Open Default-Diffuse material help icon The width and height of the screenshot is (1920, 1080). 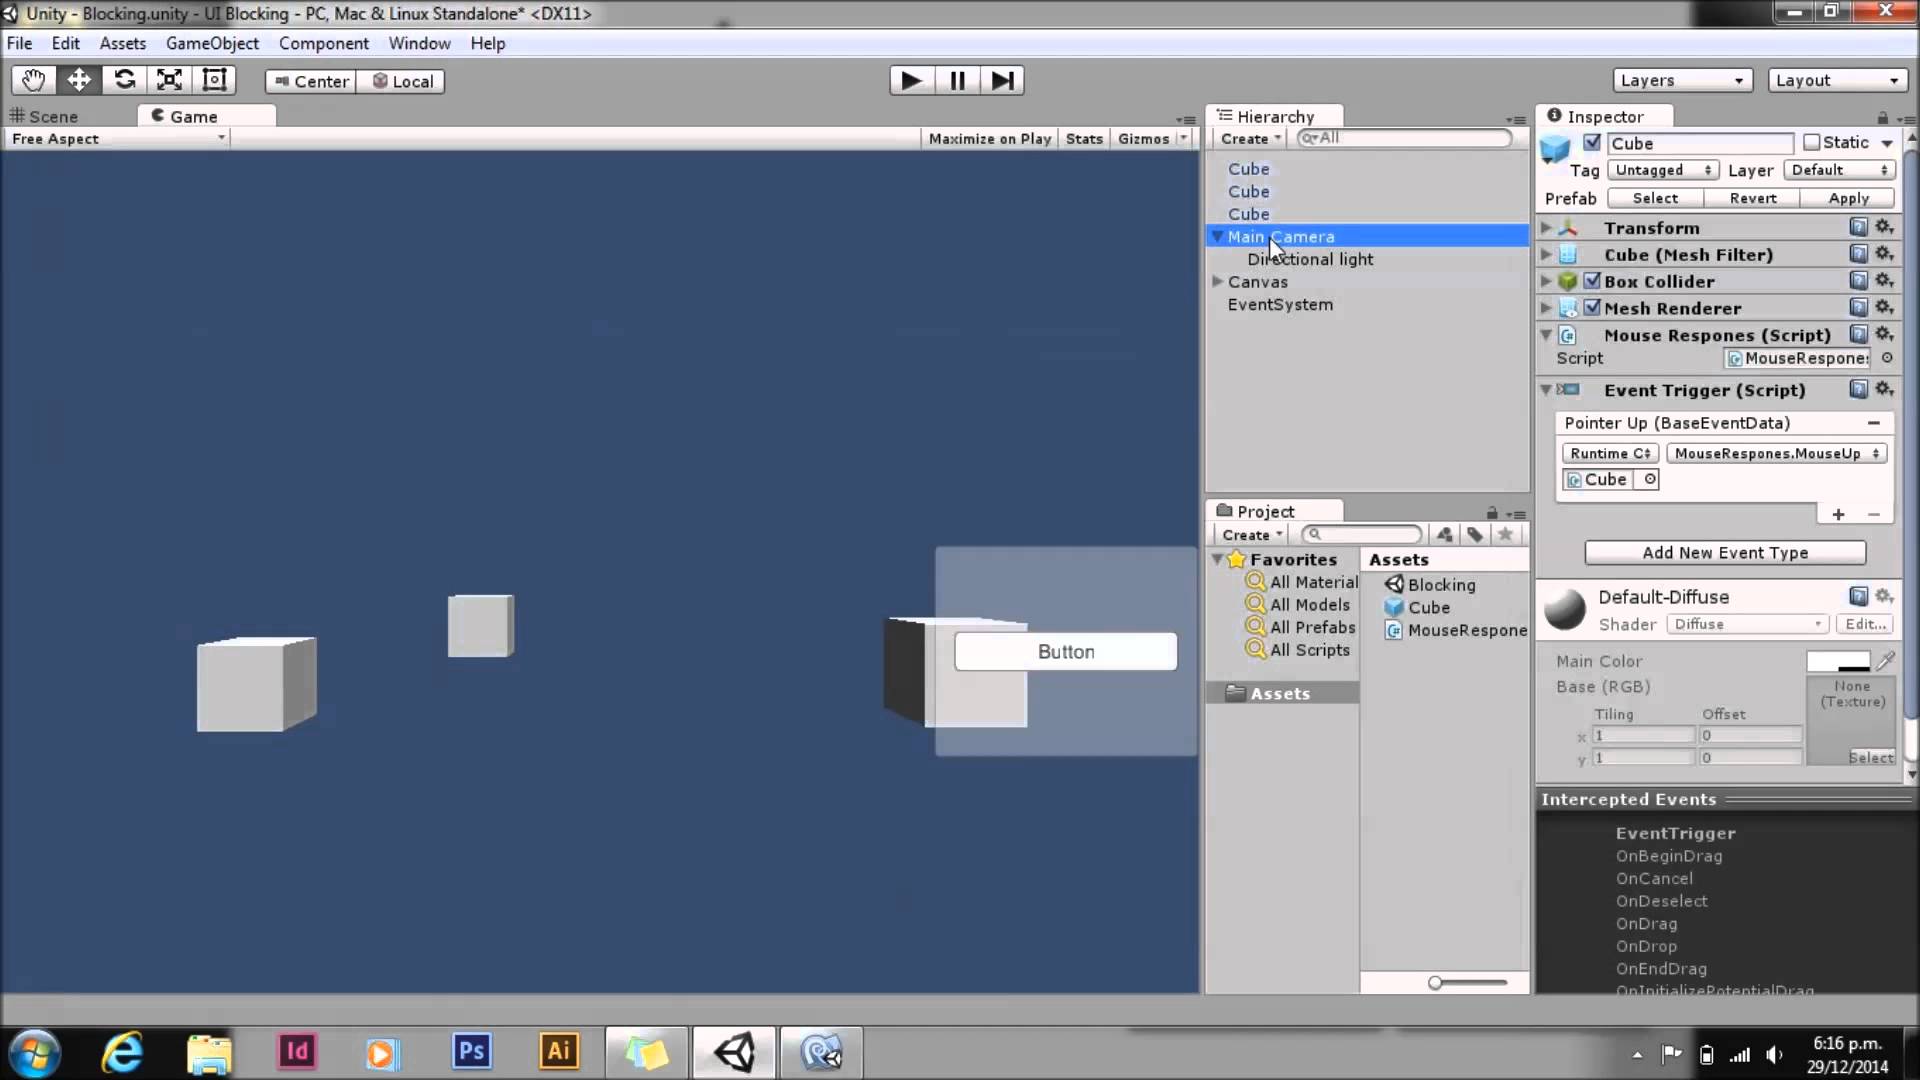point(1858,597)
